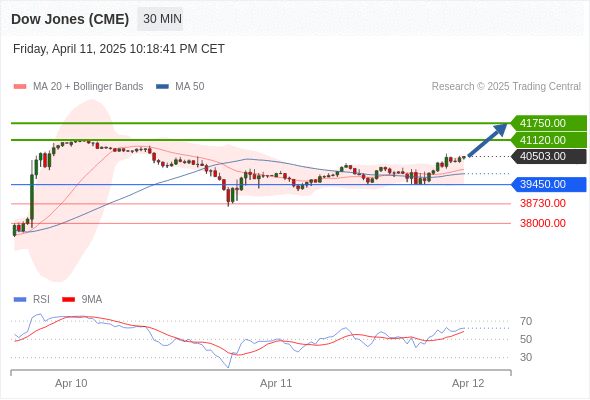Click the MA 20 + Bollinger Bands legend text
This screenshot has width=590, height=400.
[x=88, y=87]
